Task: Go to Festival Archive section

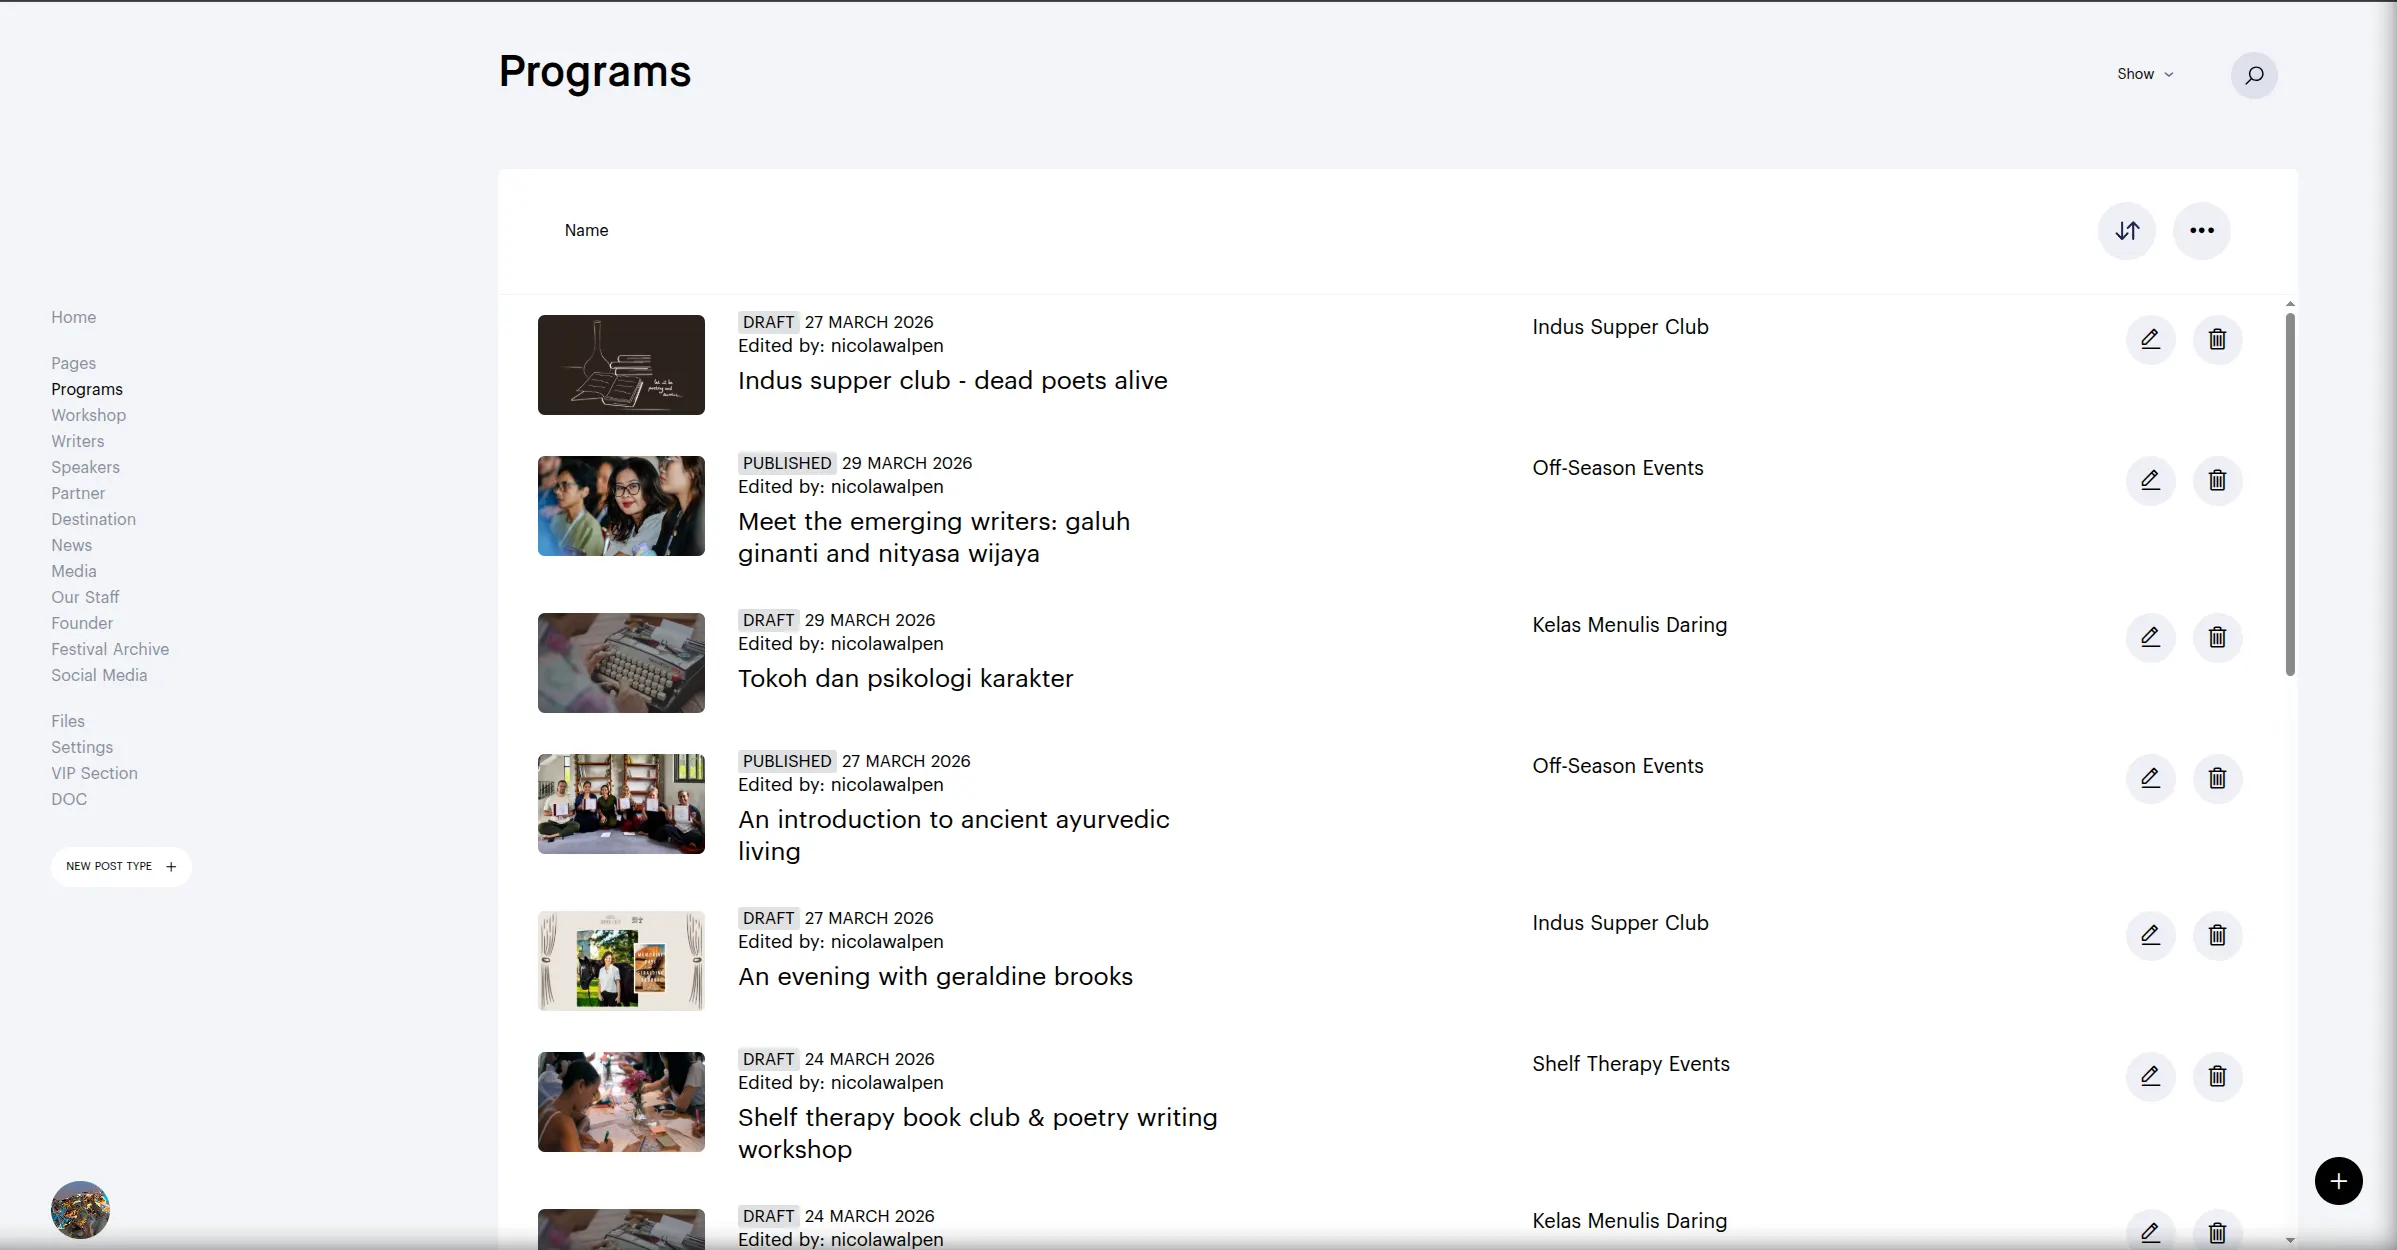Action: (110, 649)
